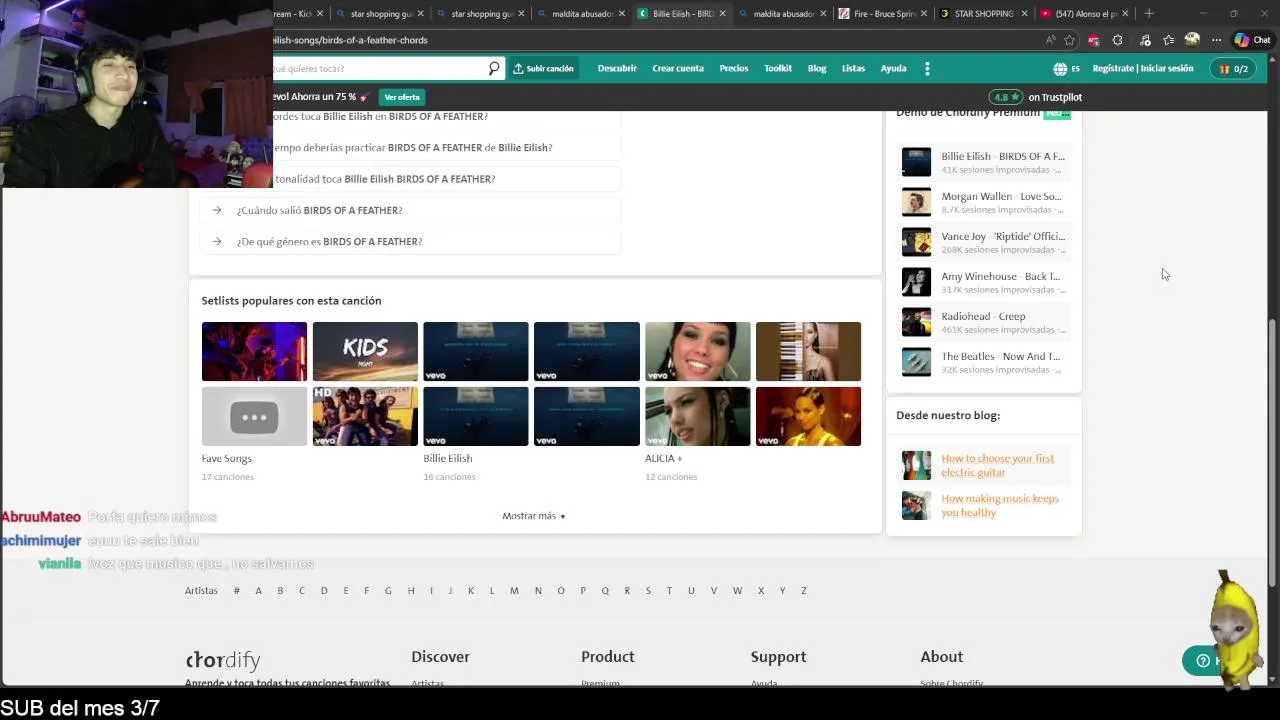This screenshot has width=1280, height=720.
Task: Click the arrow icon beside '¿Cuándo salió' question
Action: [x=217, y=210]
